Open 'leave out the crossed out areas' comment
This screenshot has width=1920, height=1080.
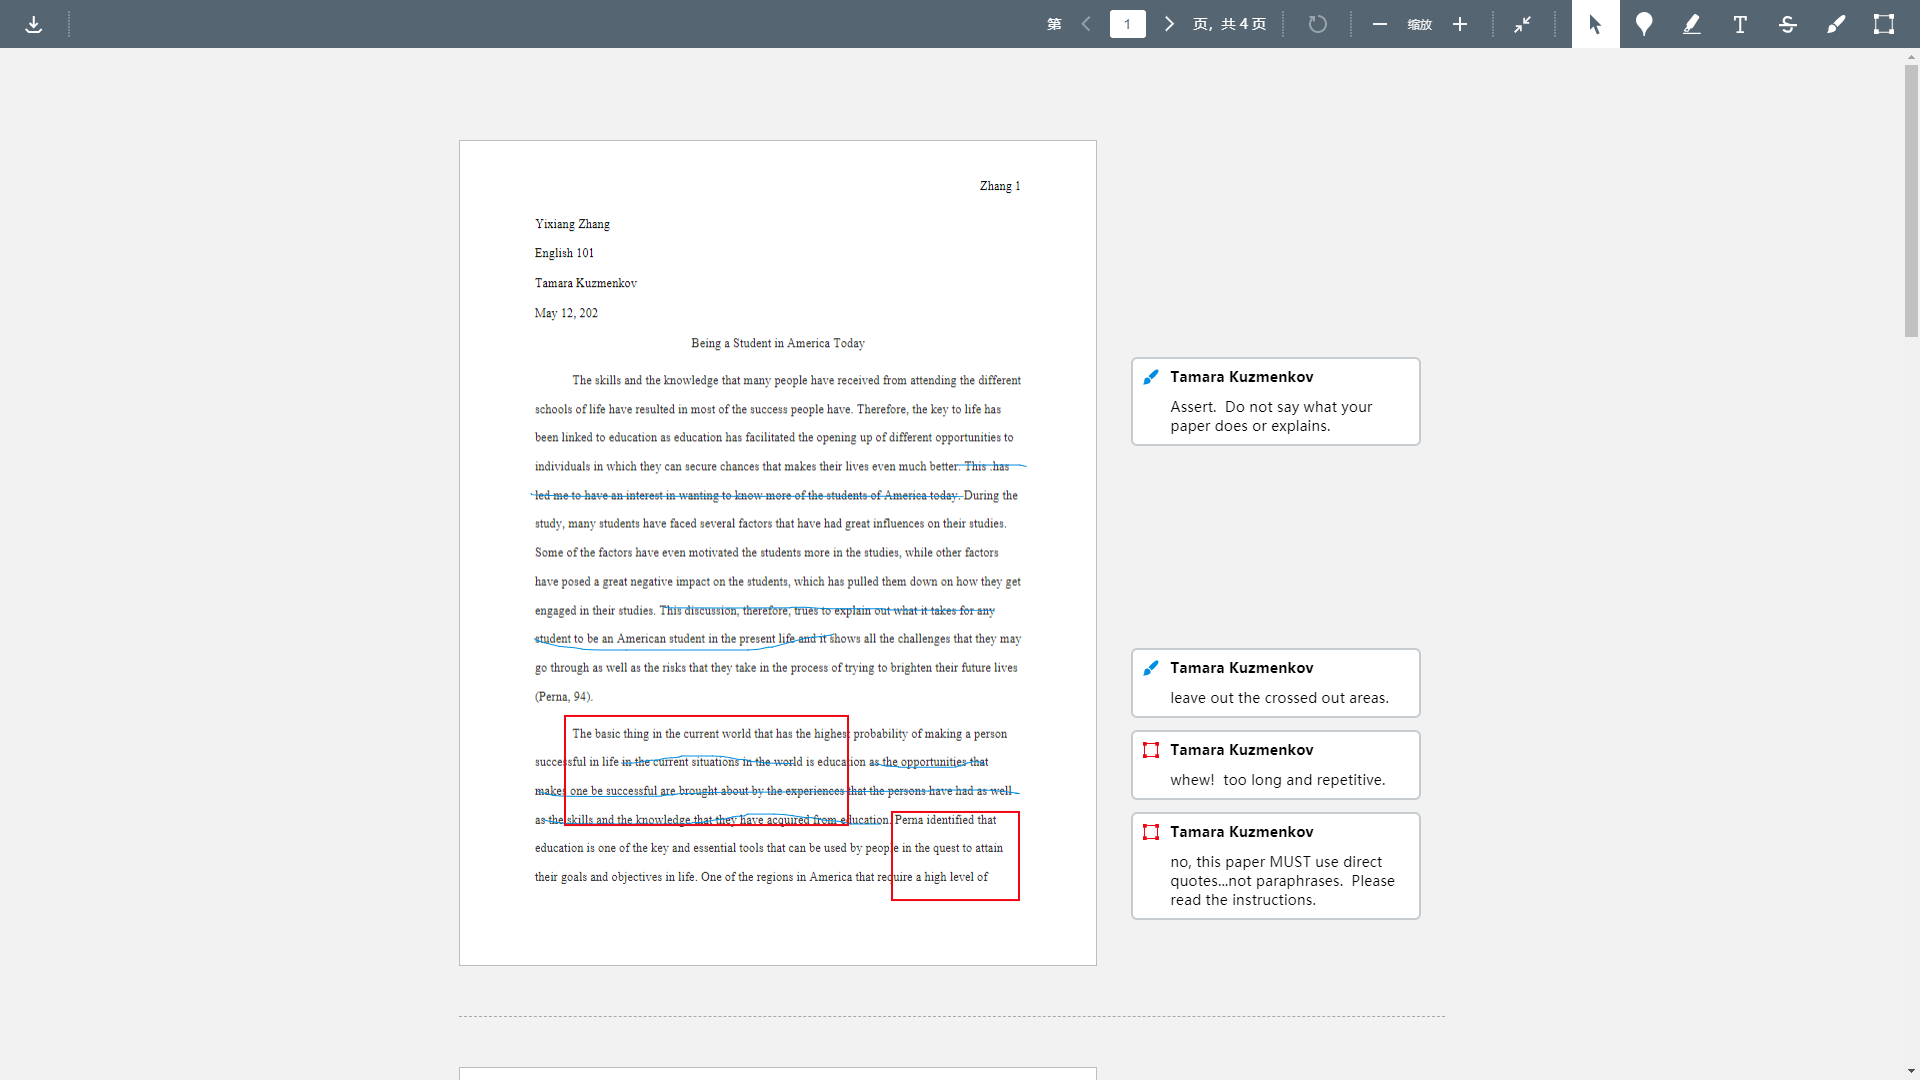[x=1276, y=683]
